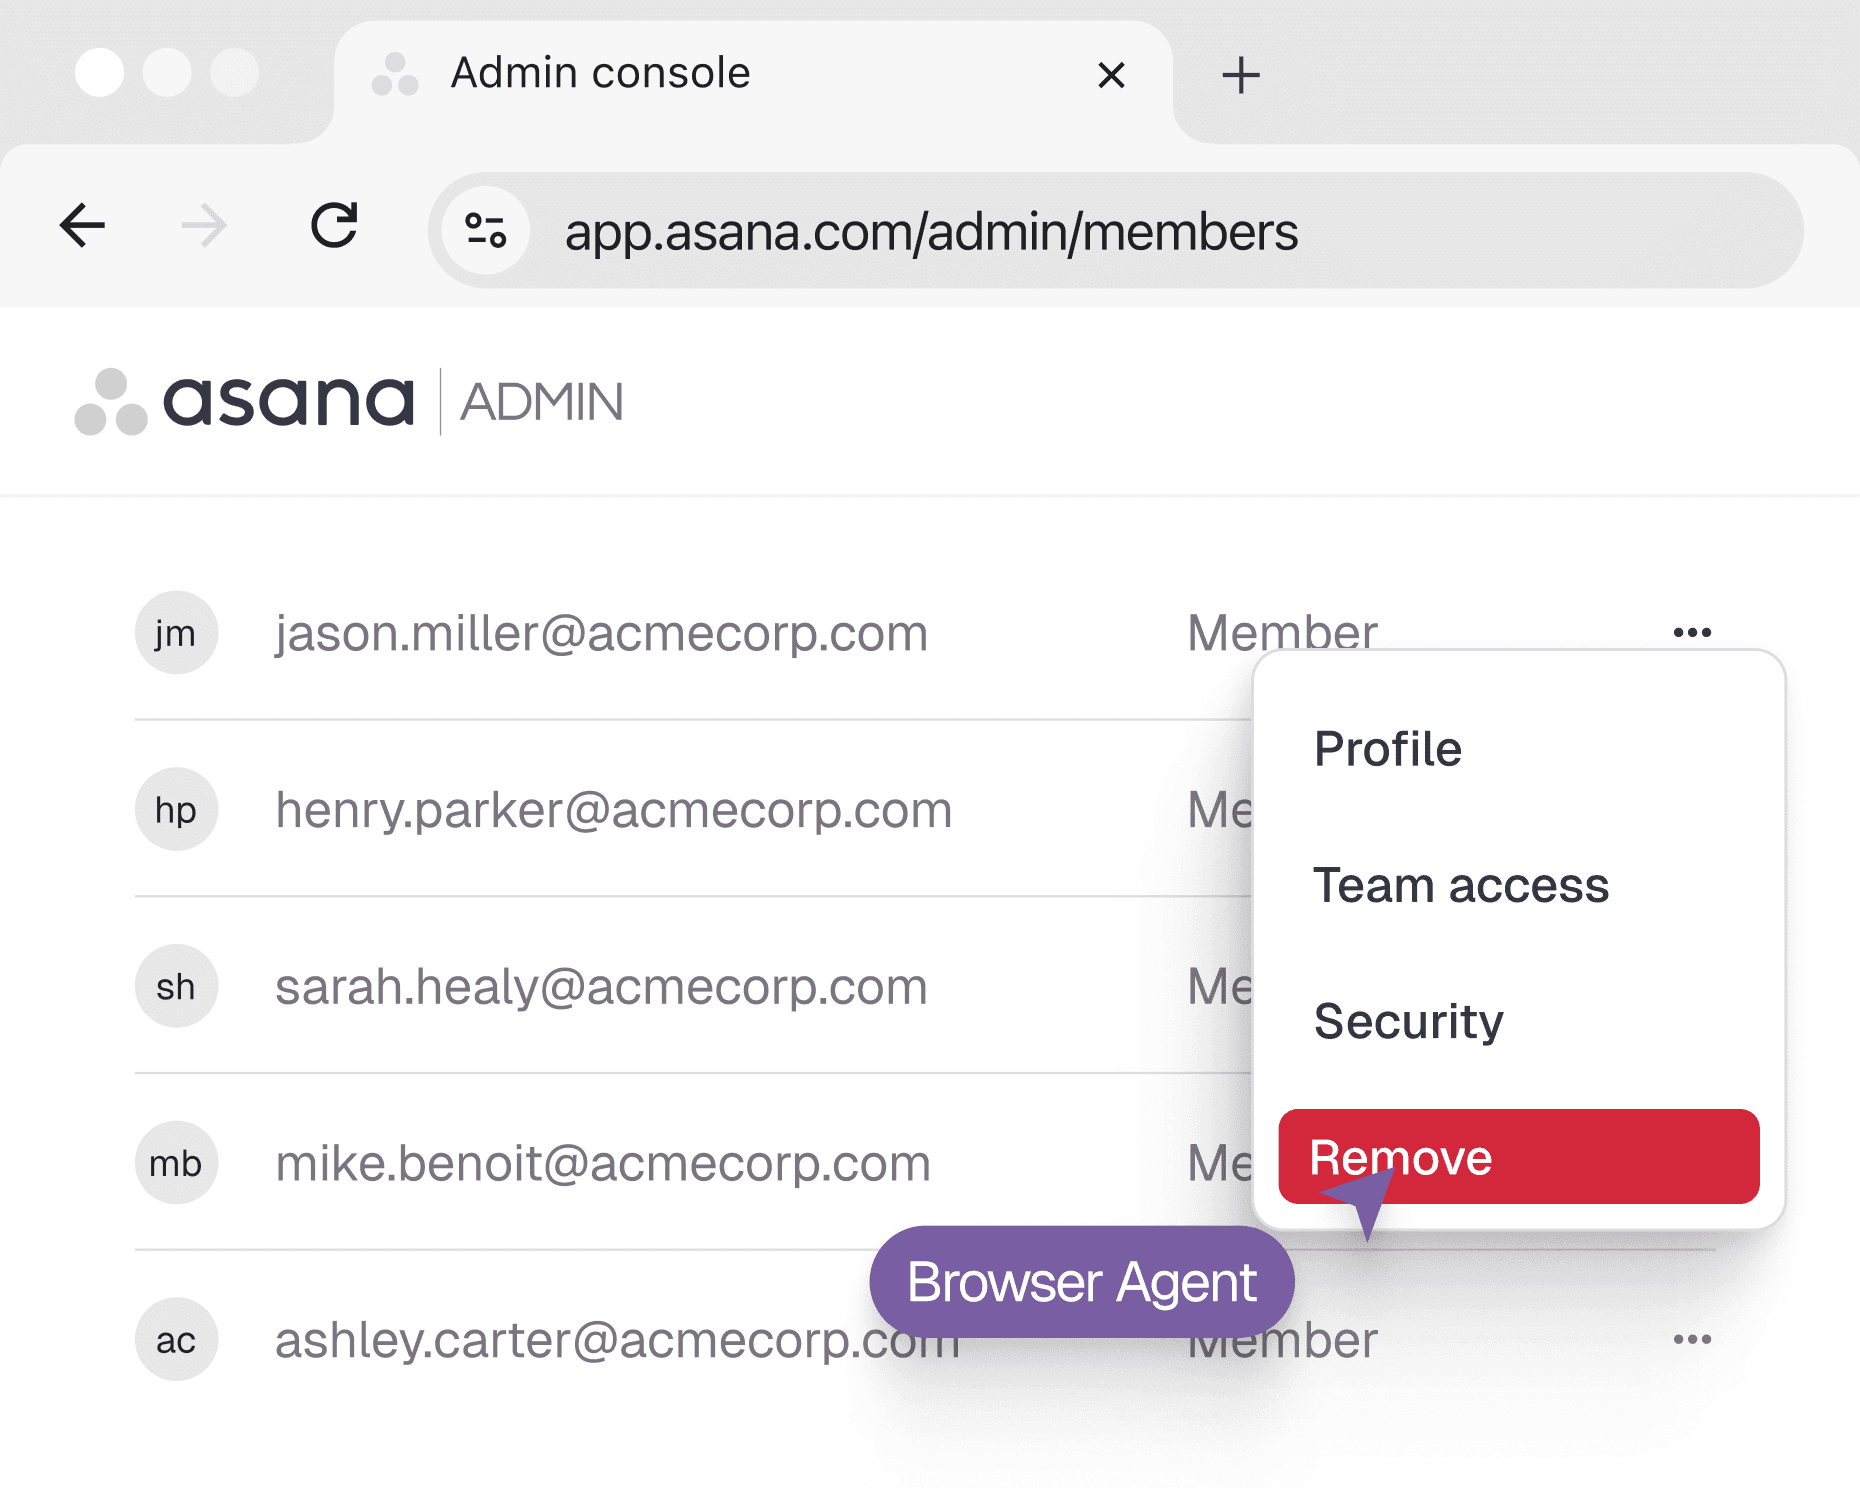The height and width of the screenshot is (1488, 1860).
Task: Select Profile from the context menu
Action: [x=1387, y=748]
